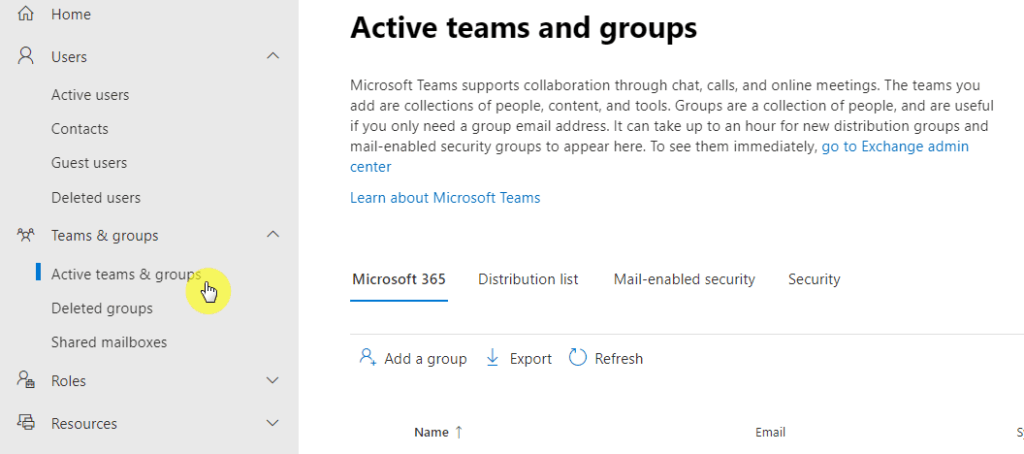Expand the Resources section chevron
Viewport: 1024px width, 454px height.
[274, 423]
